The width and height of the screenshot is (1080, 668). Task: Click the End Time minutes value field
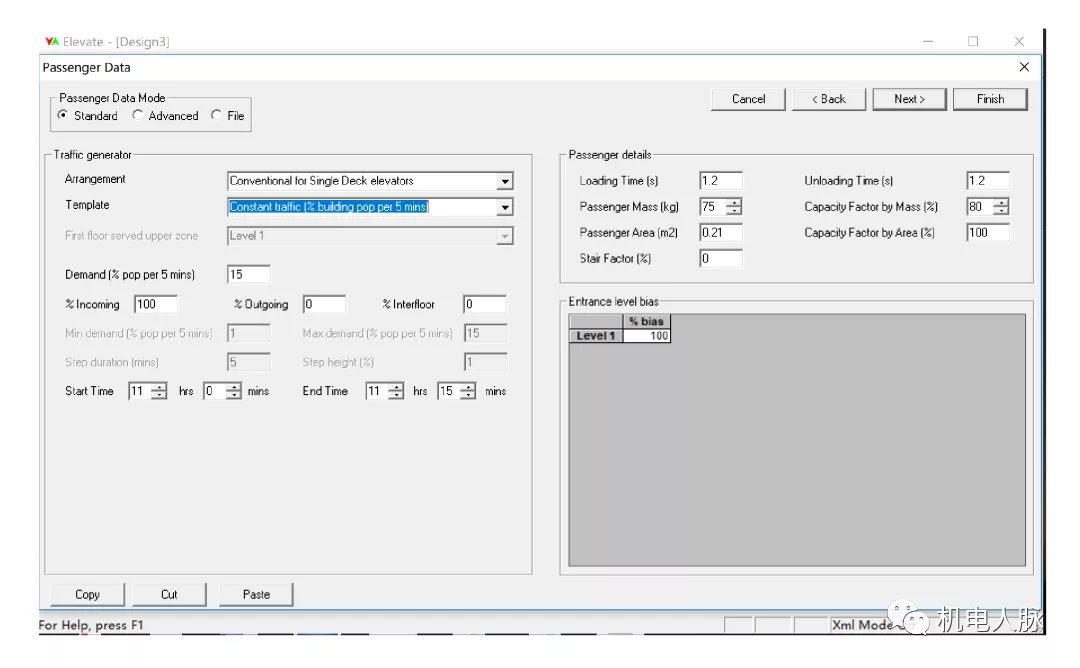coord(449,391)
